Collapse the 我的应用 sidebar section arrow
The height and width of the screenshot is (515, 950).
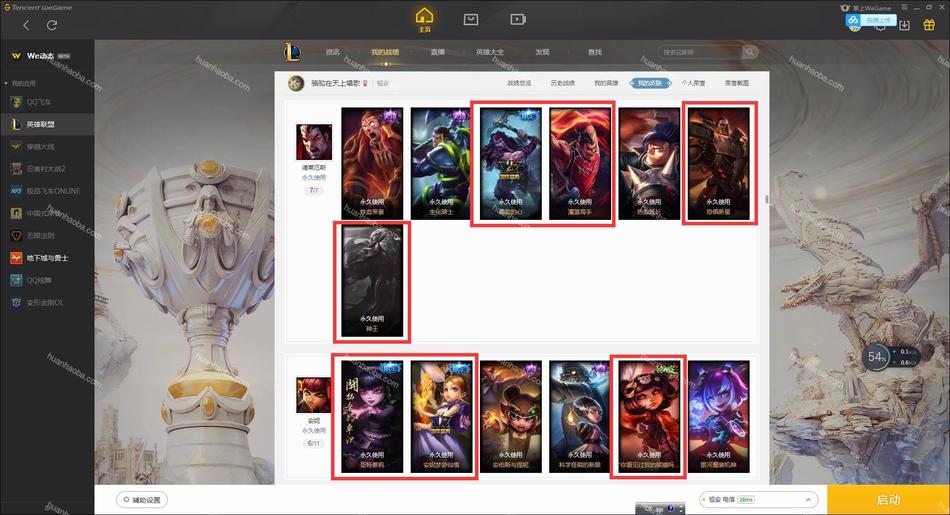click(6, 83)
